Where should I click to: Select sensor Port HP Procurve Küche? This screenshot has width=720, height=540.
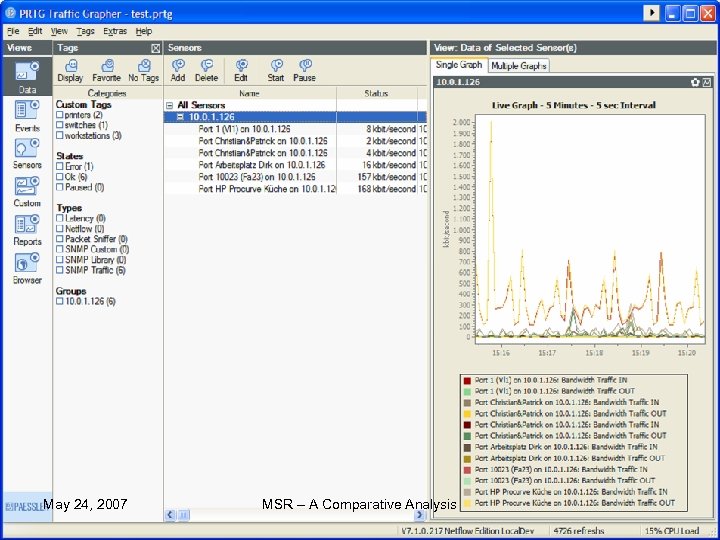(267, 189)
